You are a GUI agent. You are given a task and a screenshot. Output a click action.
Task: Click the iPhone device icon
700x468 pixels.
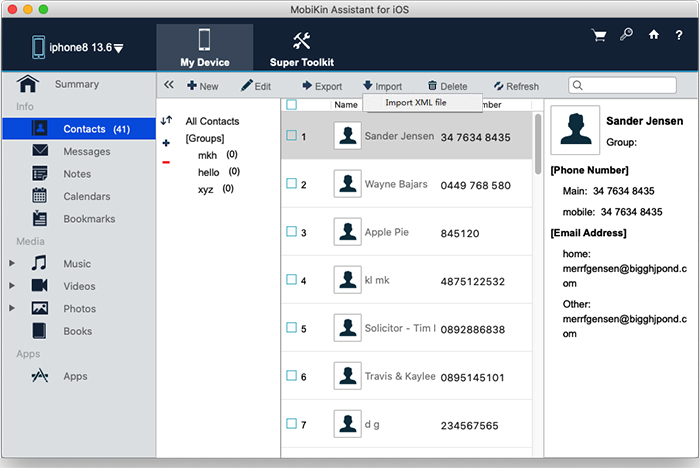point(38,47)
